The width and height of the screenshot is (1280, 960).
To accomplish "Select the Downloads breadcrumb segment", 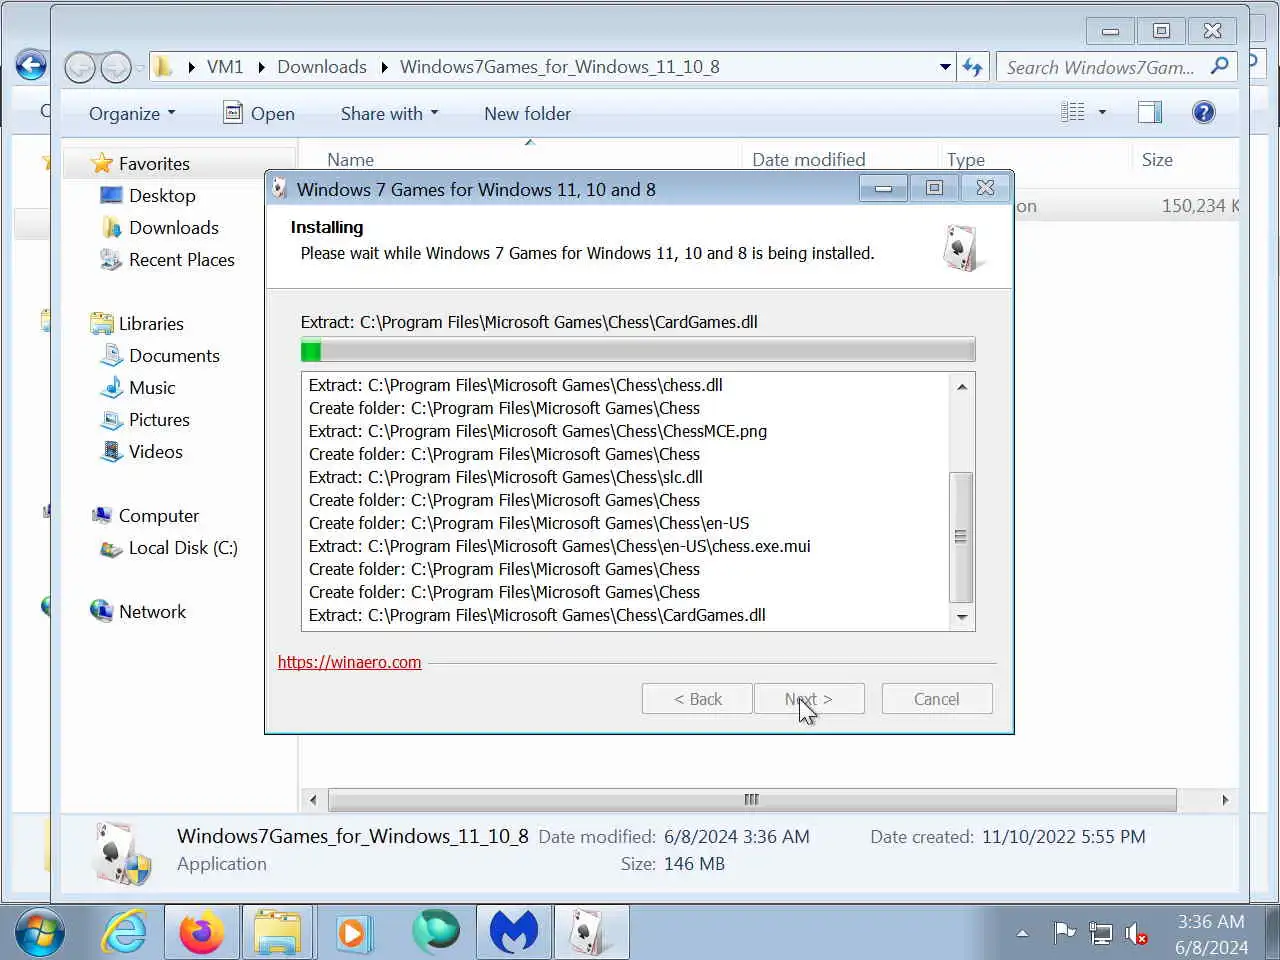I will click(322, 67).
